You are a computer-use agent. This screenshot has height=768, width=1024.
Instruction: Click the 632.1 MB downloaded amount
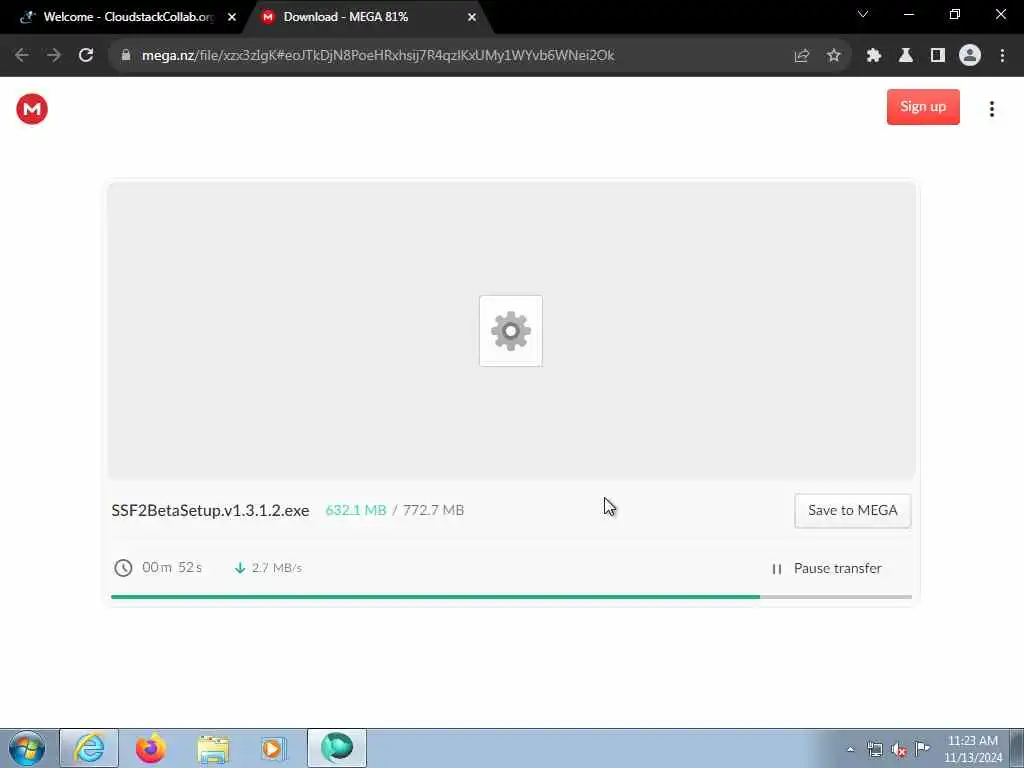(356, 510)
